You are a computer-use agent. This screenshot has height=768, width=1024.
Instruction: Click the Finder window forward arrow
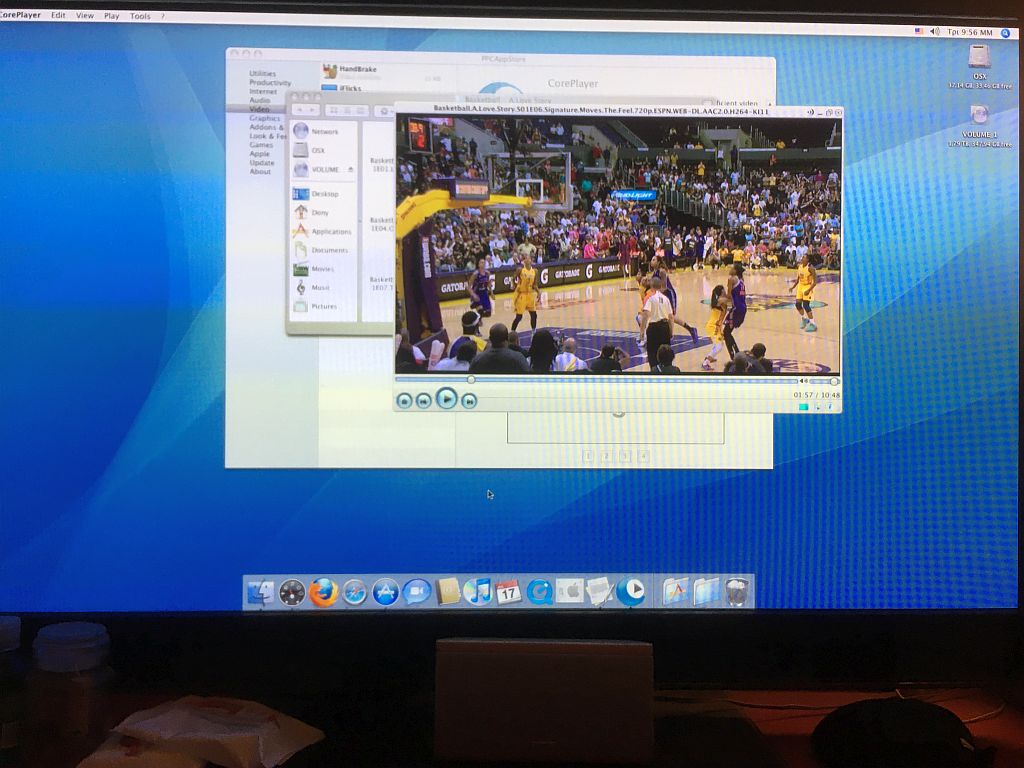(x=313, y=111)
